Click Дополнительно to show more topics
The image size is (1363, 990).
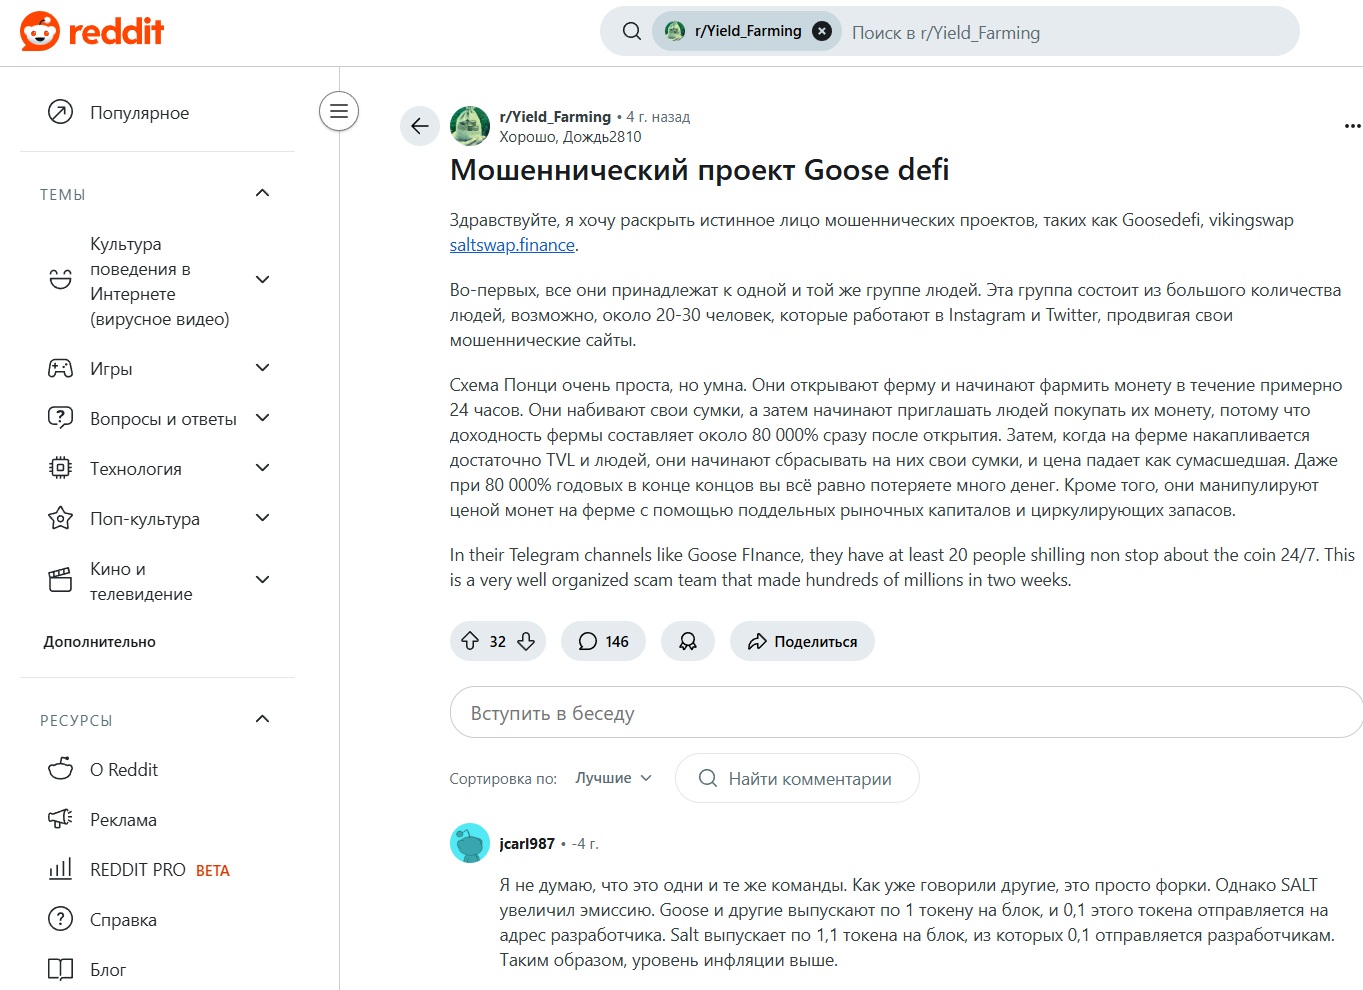tap(99, 642)
